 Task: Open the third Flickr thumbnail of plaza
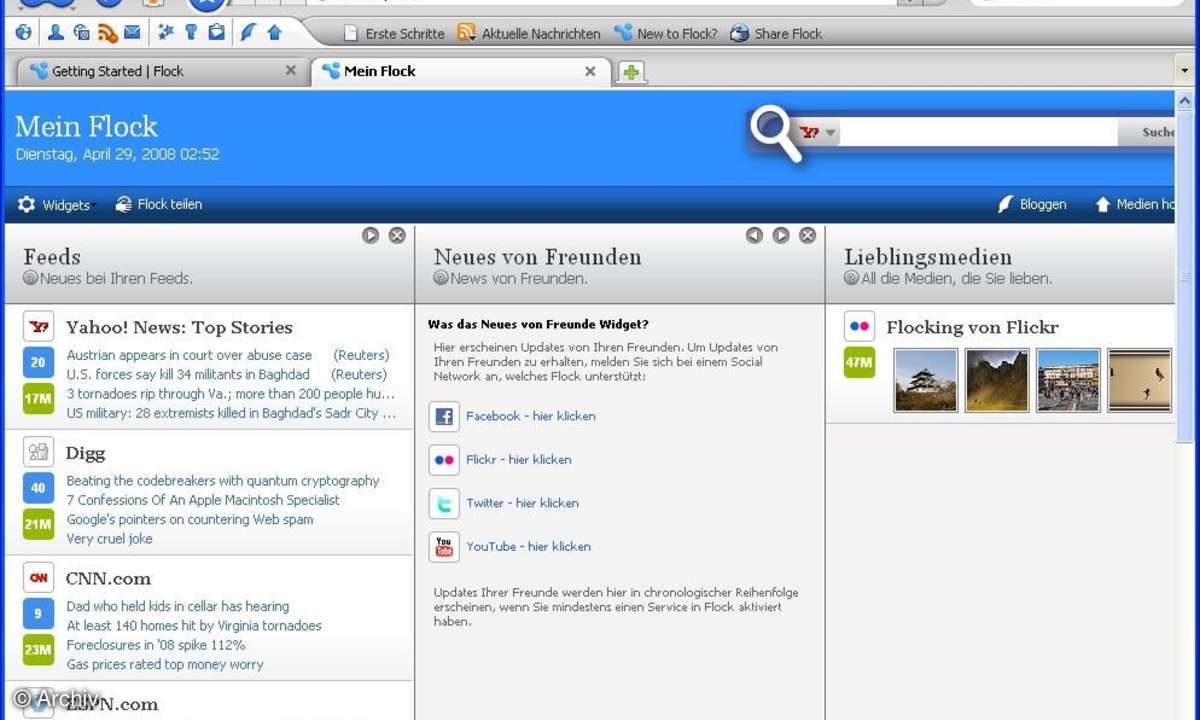[x=1069, y=380]
